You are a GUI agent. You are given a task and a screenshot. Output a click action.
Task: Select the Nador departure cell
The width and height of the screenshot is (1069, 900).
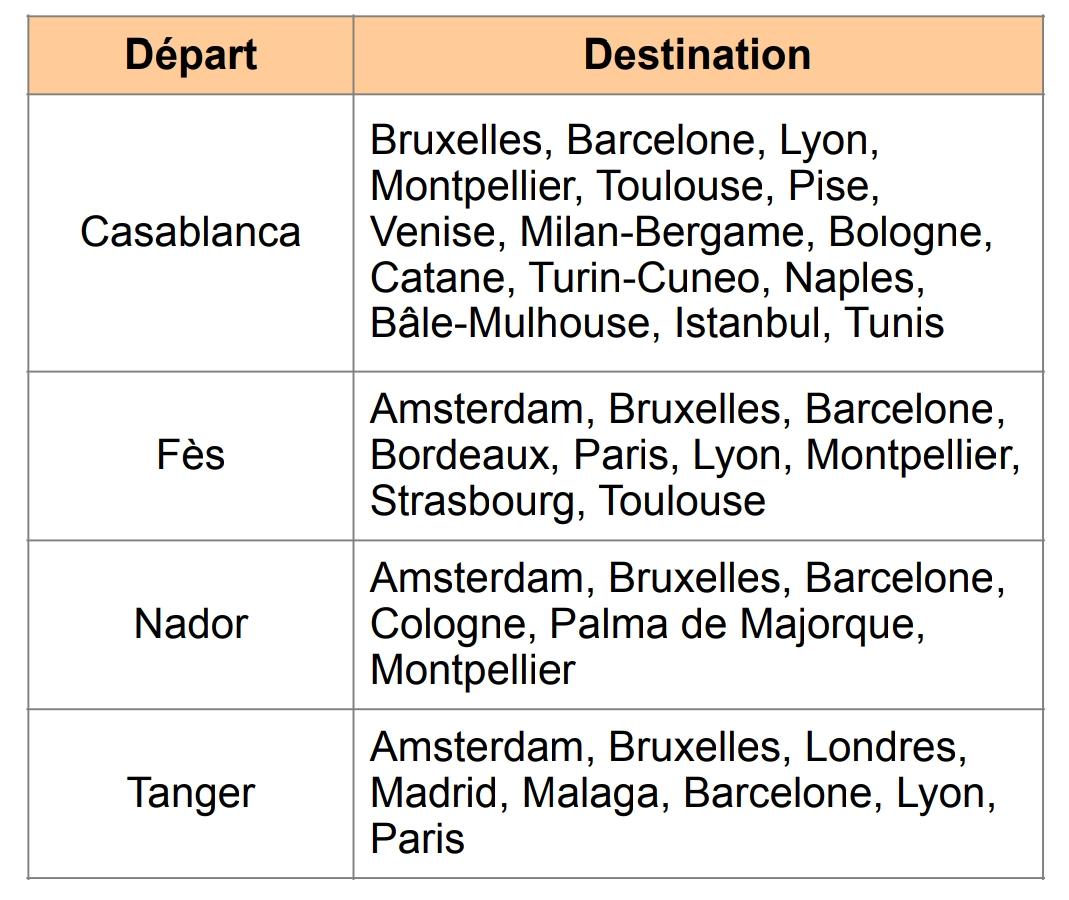191,624
